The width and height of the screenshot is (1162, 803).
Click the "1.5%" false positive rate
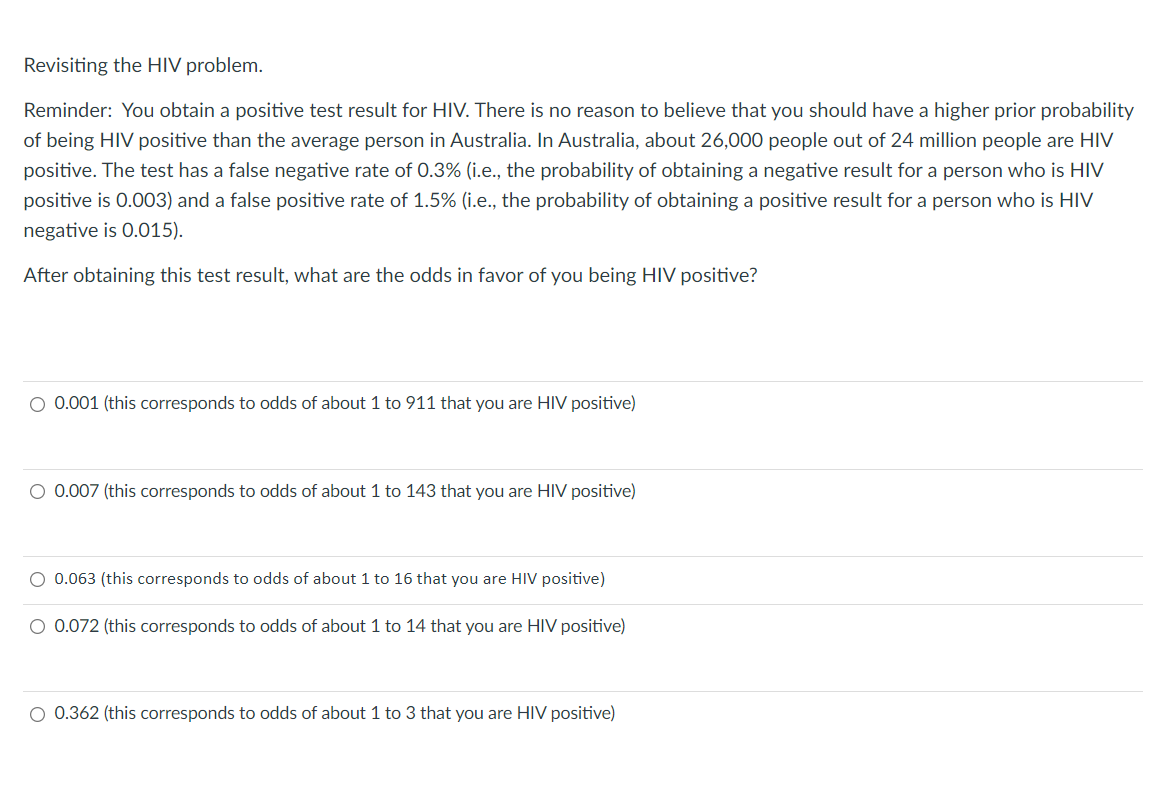[x=434, y=201]
